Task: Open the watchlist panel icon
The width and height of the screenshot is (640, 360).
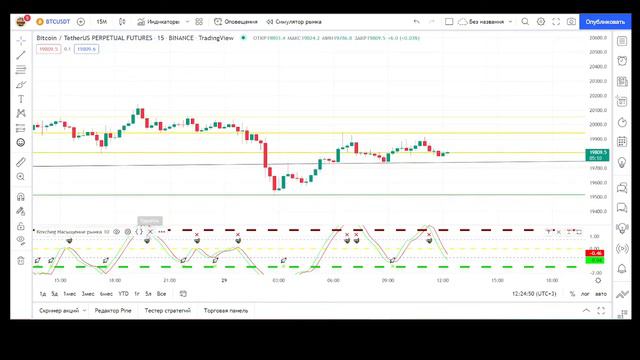Action: (x=622, y=41)
